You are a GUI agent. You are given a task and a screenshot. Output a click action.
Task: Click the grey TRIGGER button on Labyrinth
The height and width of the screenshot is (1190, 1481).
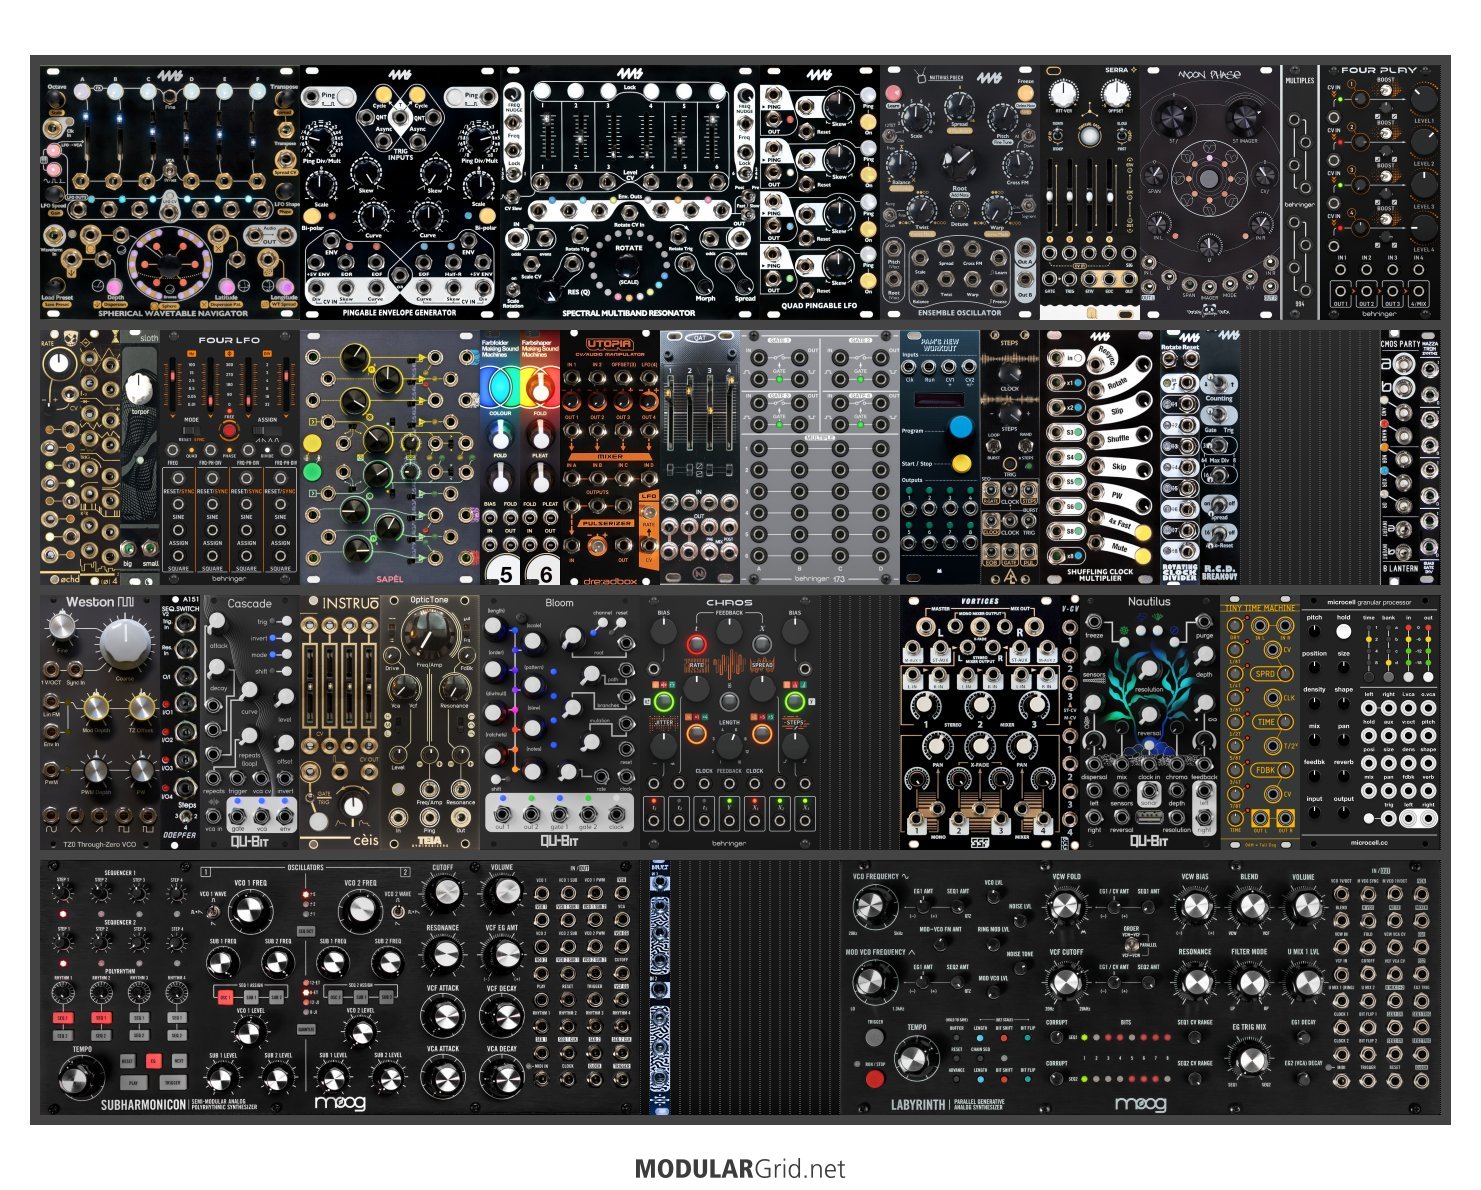875,1036
